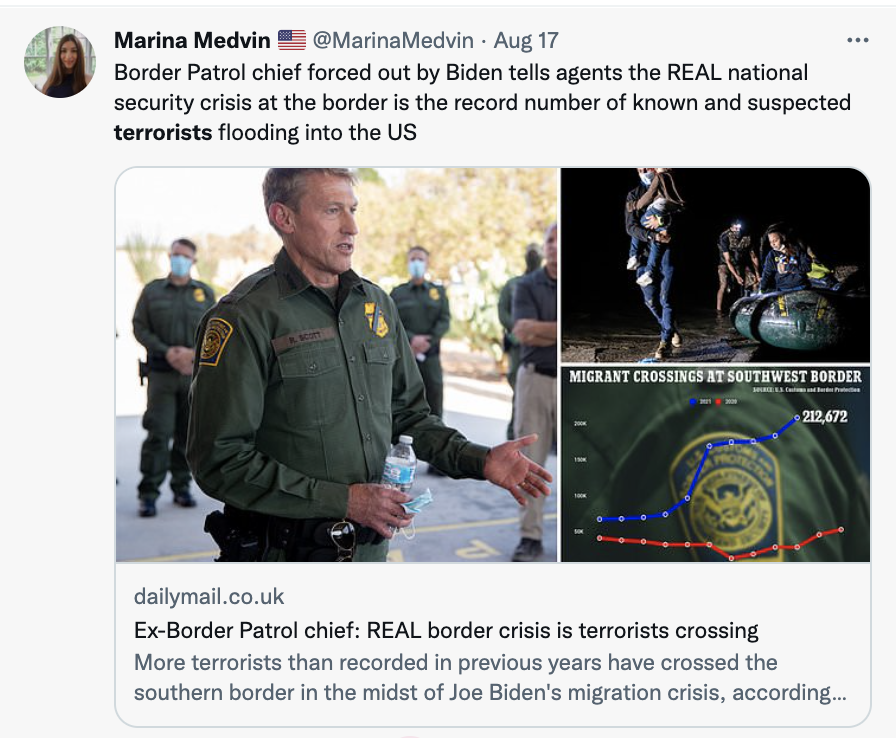896x738 pixels.
Task: Open the tweet permalink via Aug 17
Action: [526, 41]
